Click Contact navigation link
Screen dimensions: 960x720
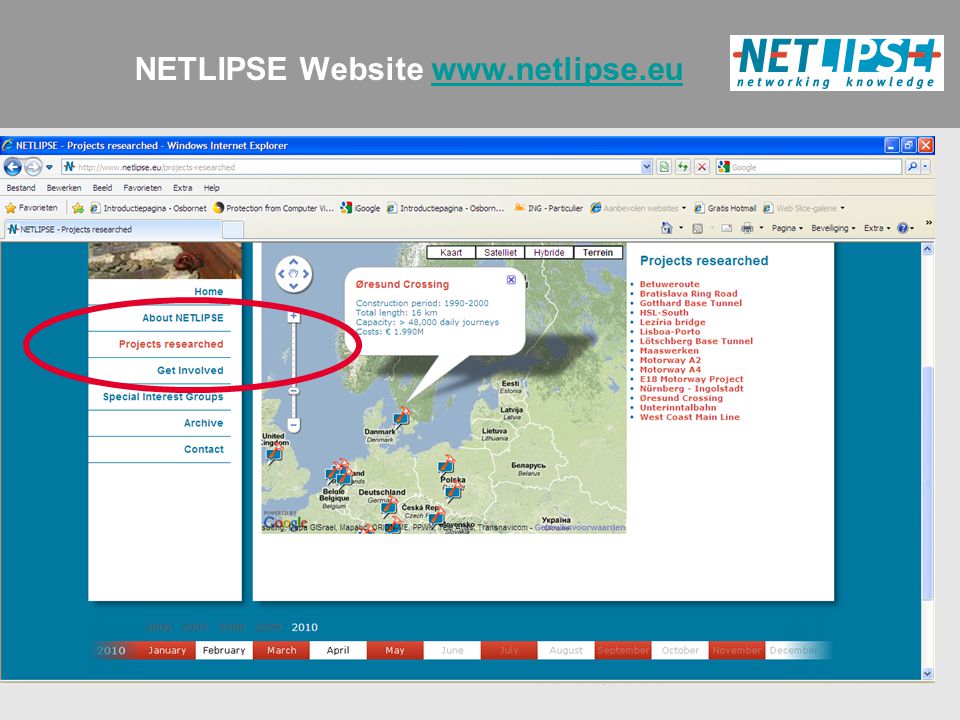(x=204, y=449)
